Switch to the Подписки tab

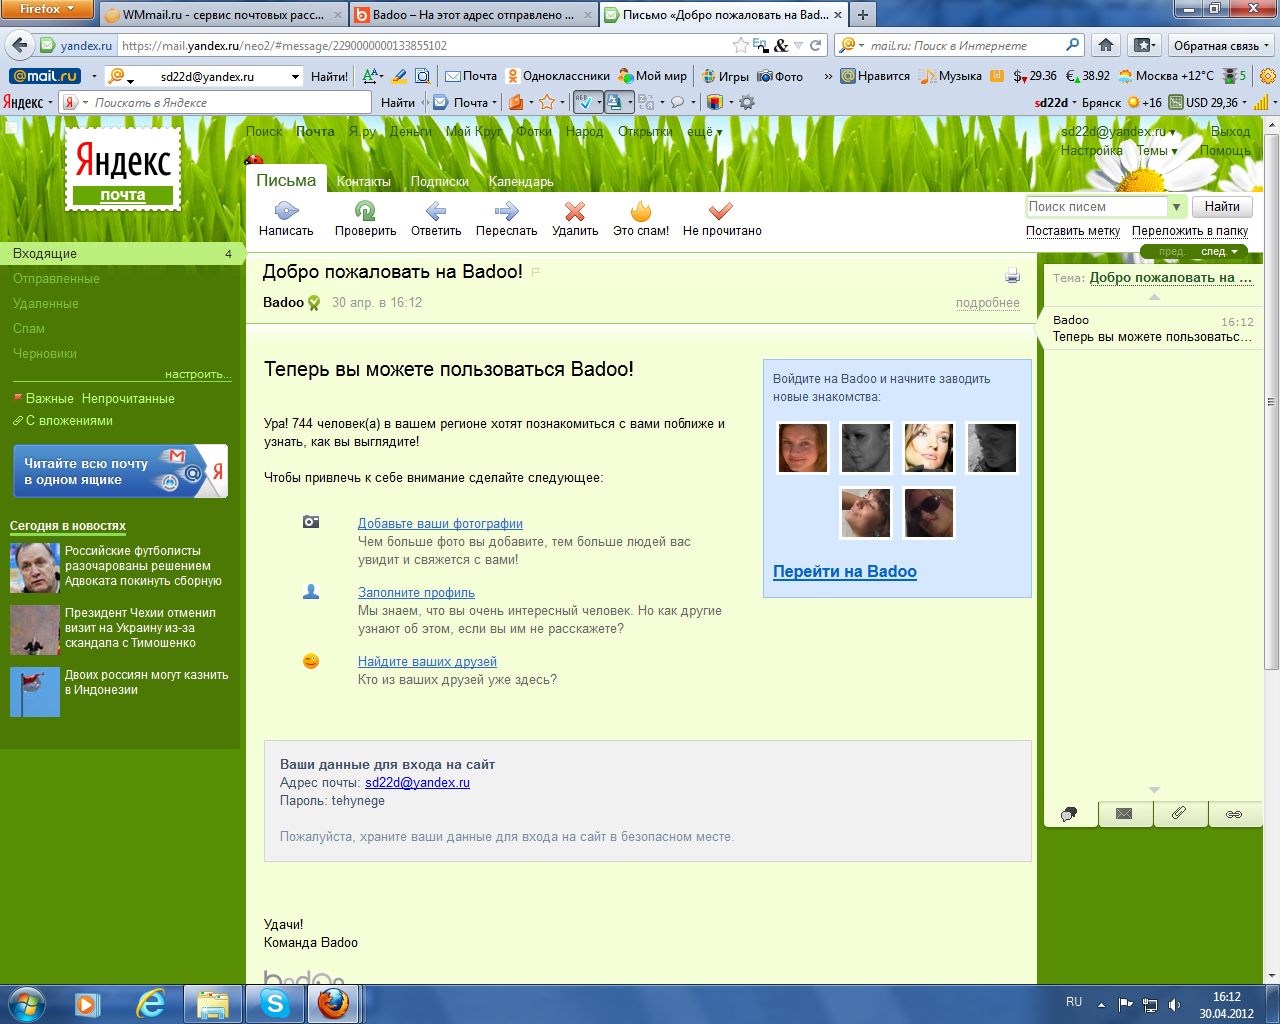pyautogui.click(x=440, y=182)
